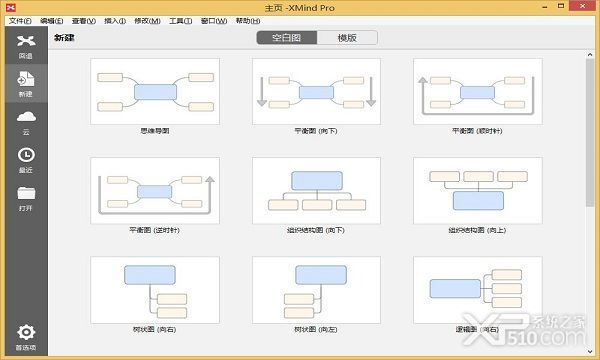Choose the 树状图 (向右) template

click(155, 290)
